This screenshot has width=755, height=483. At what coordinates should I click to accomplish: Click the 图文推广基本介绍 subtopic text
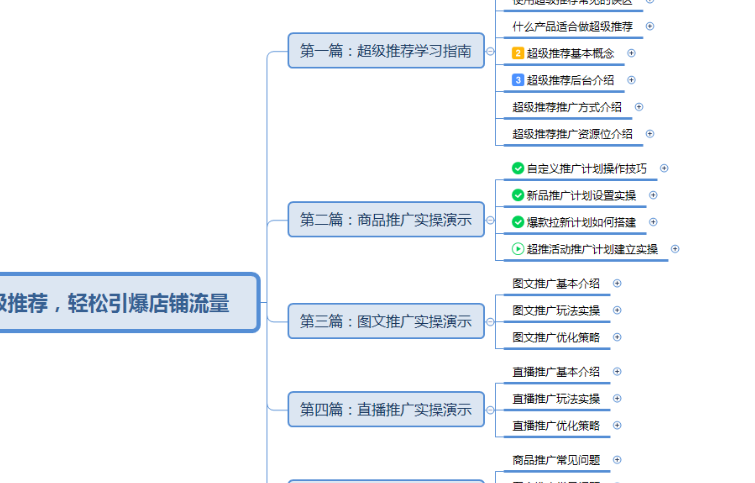tap(556, 284)
